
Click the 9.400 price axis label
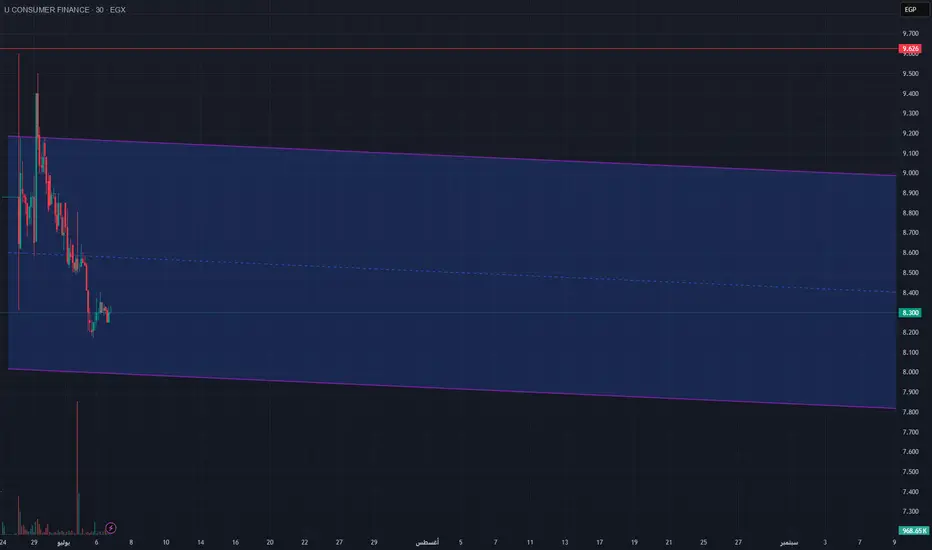point(910,94)
